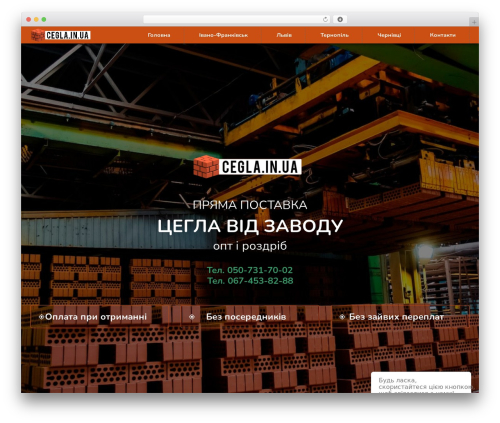Close the browser window with red button
This screenshot has width=500, height=423.
[29, 20]
